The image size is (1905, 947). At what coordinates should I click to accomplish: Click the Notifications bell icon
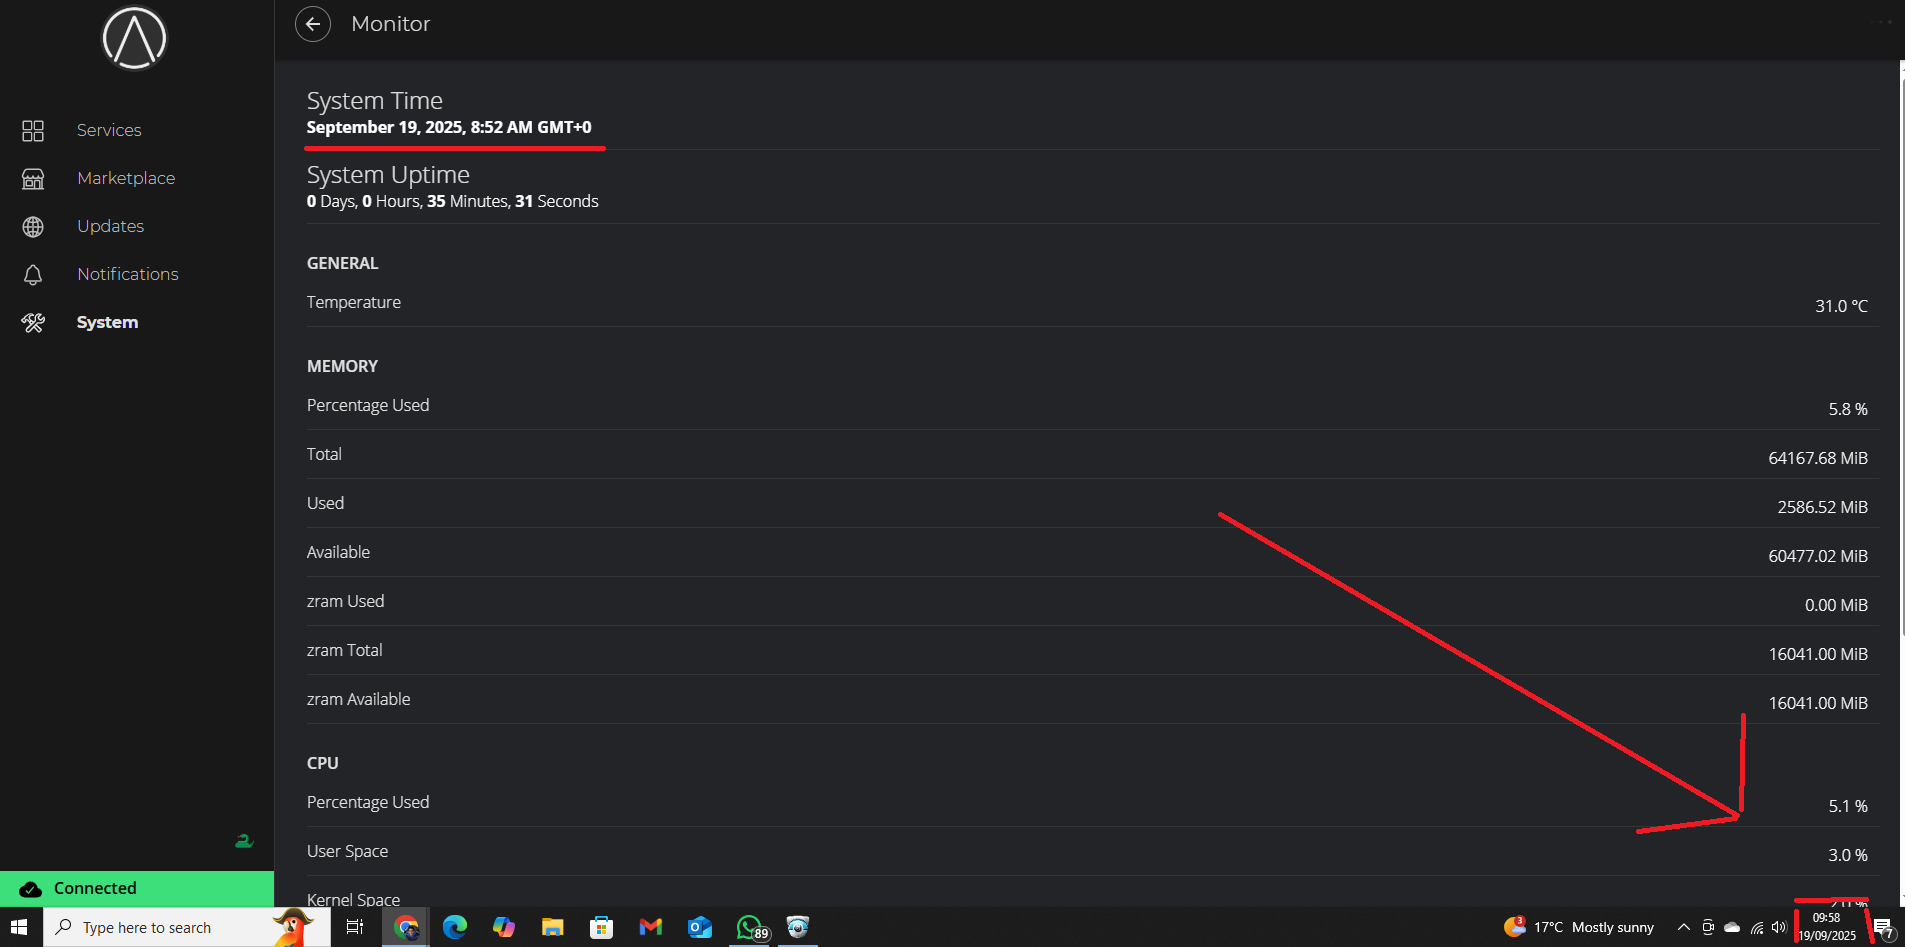tap(33, 275)
